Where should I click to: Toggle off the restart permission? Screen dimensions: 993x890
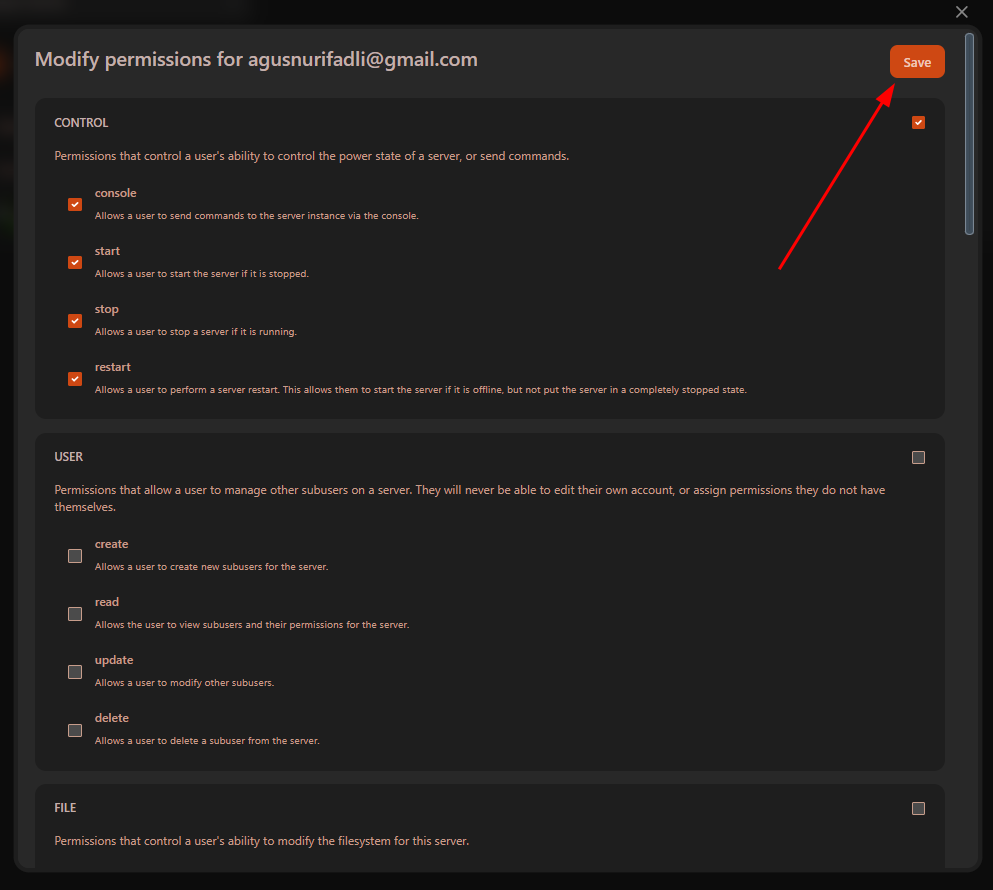click(x=75, y=379)
